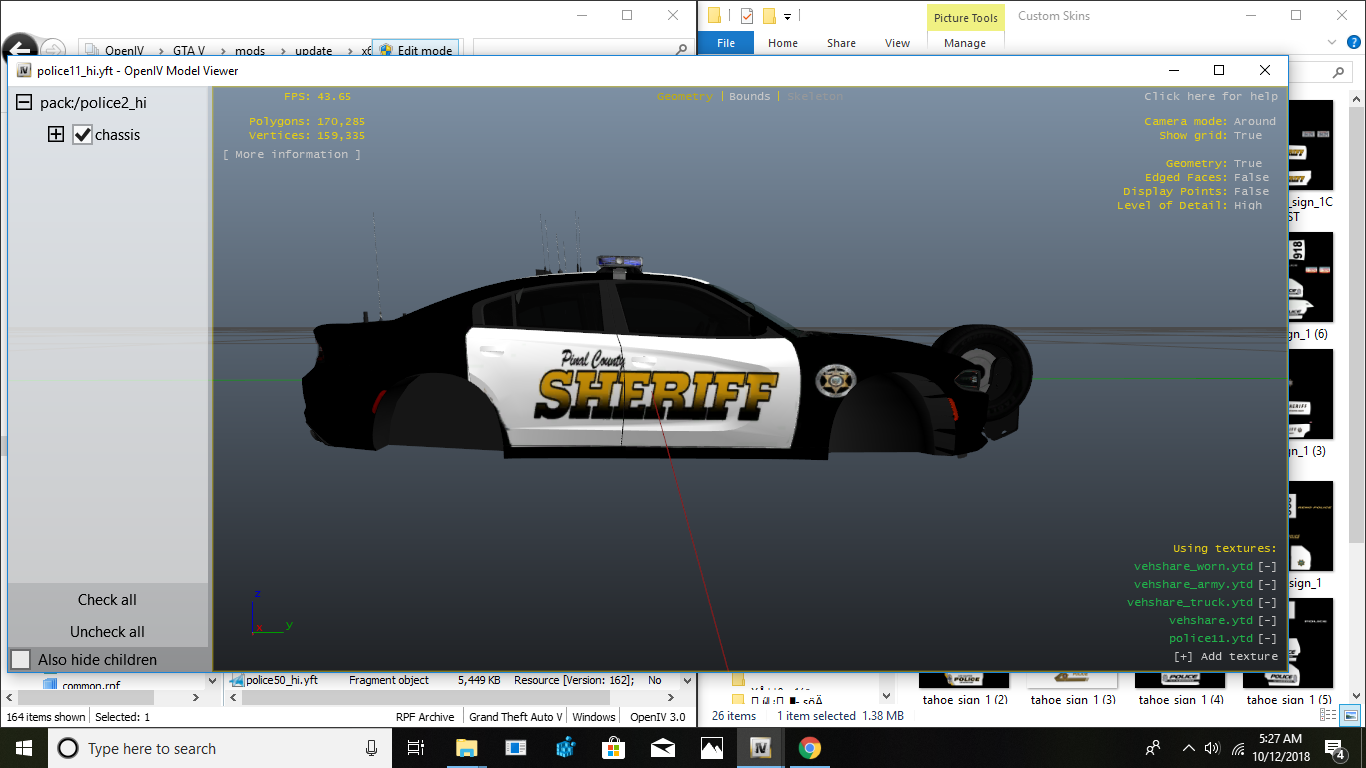1366x768 pixels.
Task: Open Microsoft Store from the taskbar
Action: pyautogui.click(x=613, y=748)
